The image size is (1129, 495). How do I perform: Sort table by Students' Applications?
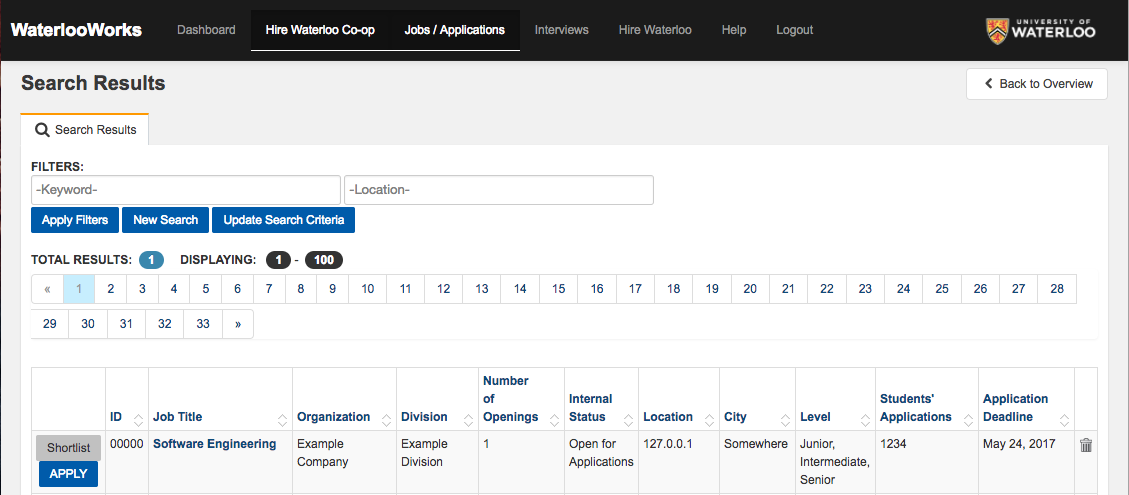[x=968, y=419]
